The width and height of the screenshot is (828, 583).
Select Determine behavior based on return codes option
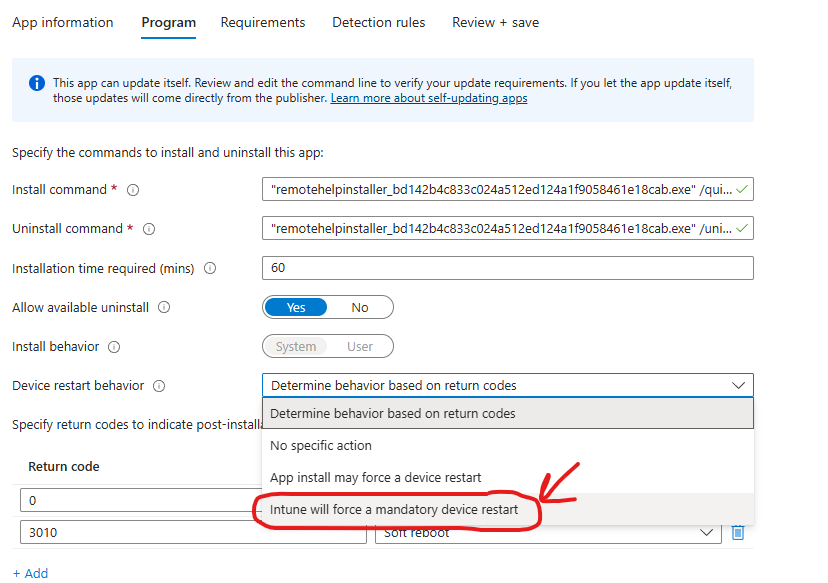point(507,413)
